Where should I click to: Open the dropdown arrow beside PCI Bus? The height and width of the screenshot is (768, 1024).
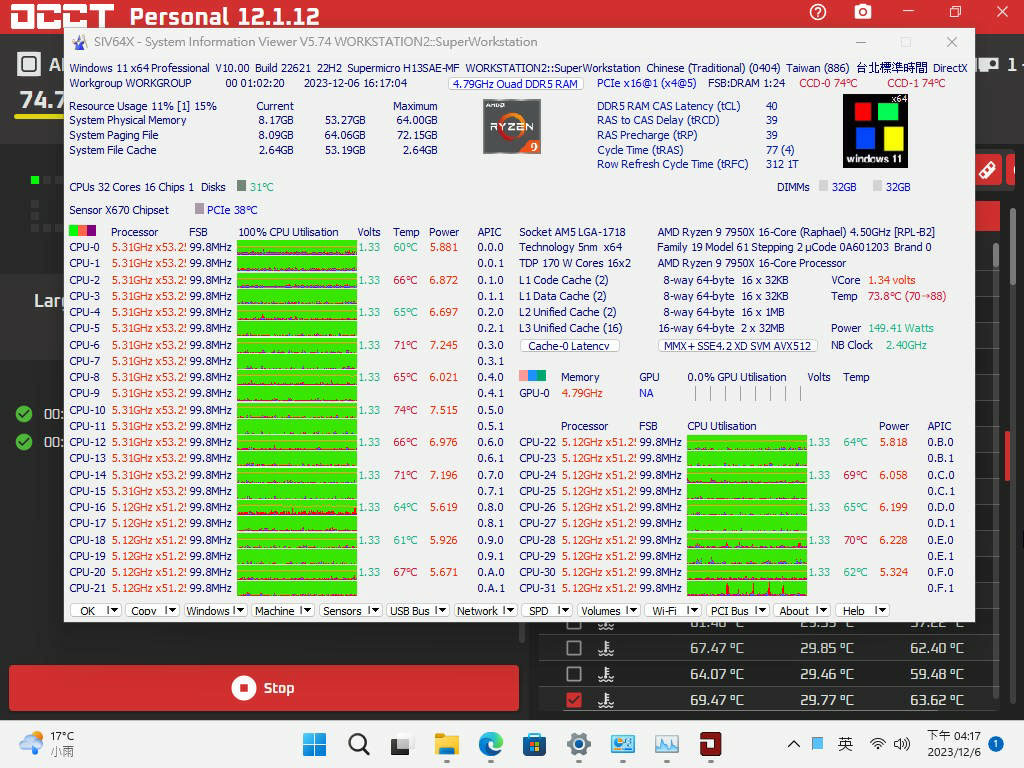tap(760, 610)
